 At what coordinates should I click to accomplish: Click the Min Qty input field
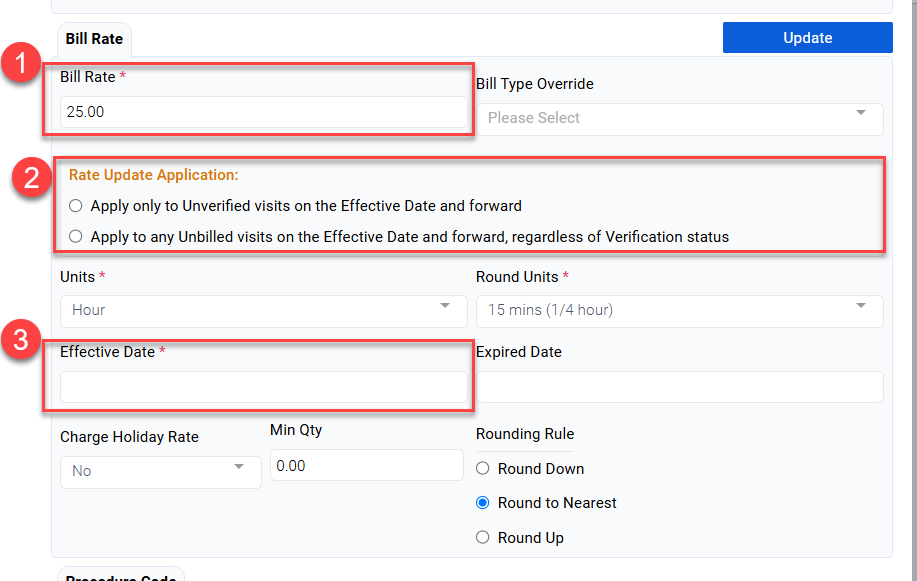click(x=366, y=466)
